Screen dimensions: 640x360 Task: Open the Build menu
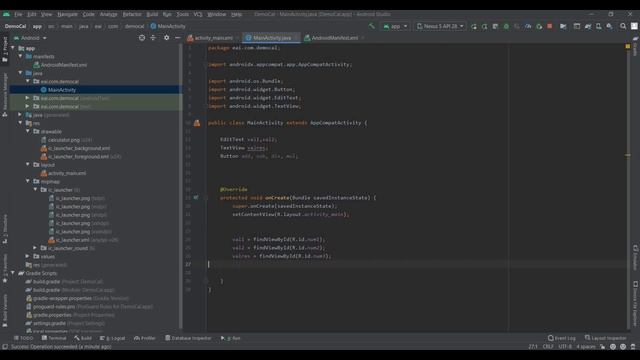coord(152,14)
